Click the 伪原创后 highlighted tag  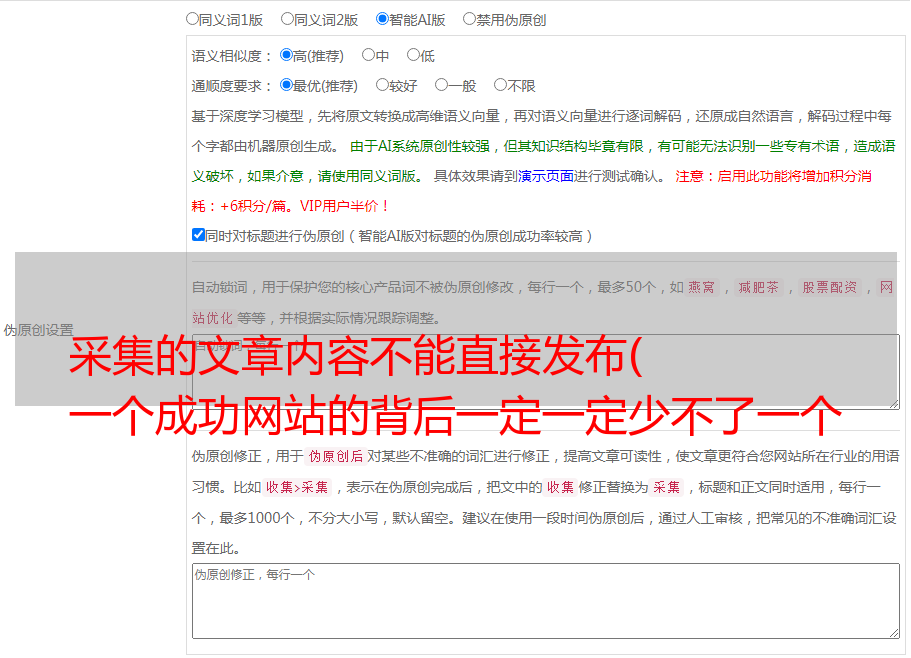[336, 456]
